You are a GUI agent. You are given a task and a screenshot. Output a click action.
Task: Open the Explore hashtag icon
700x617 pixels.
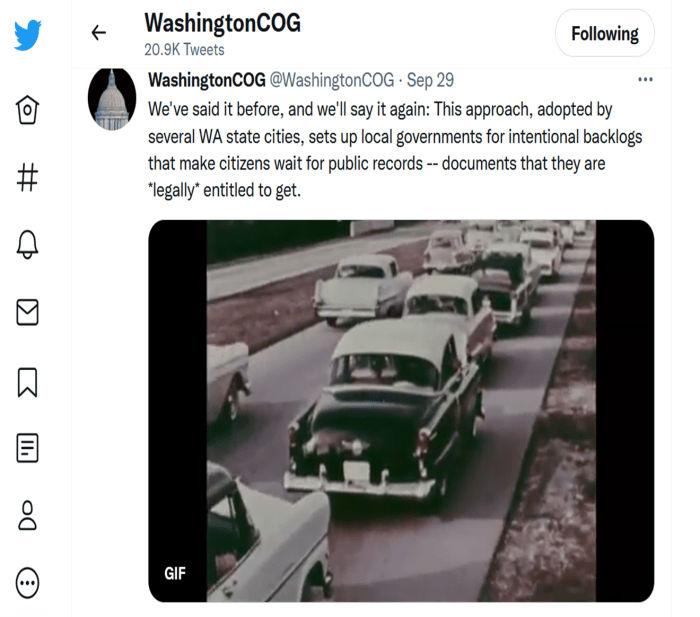(x=28, y=178)
